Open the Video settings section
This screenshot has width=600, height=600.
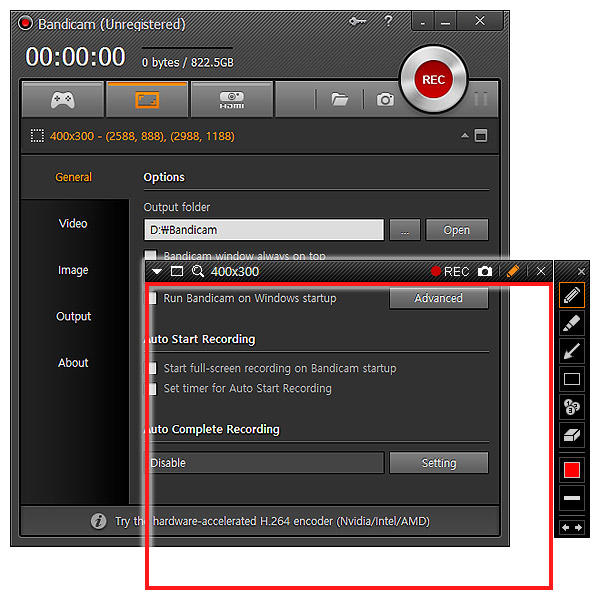[x=73, y=223]
